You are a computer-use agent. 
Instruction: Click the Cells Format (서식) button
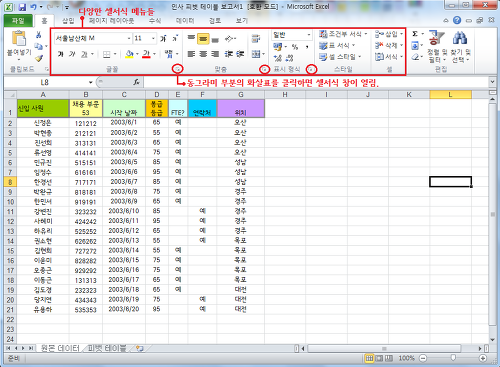point(389,57)
